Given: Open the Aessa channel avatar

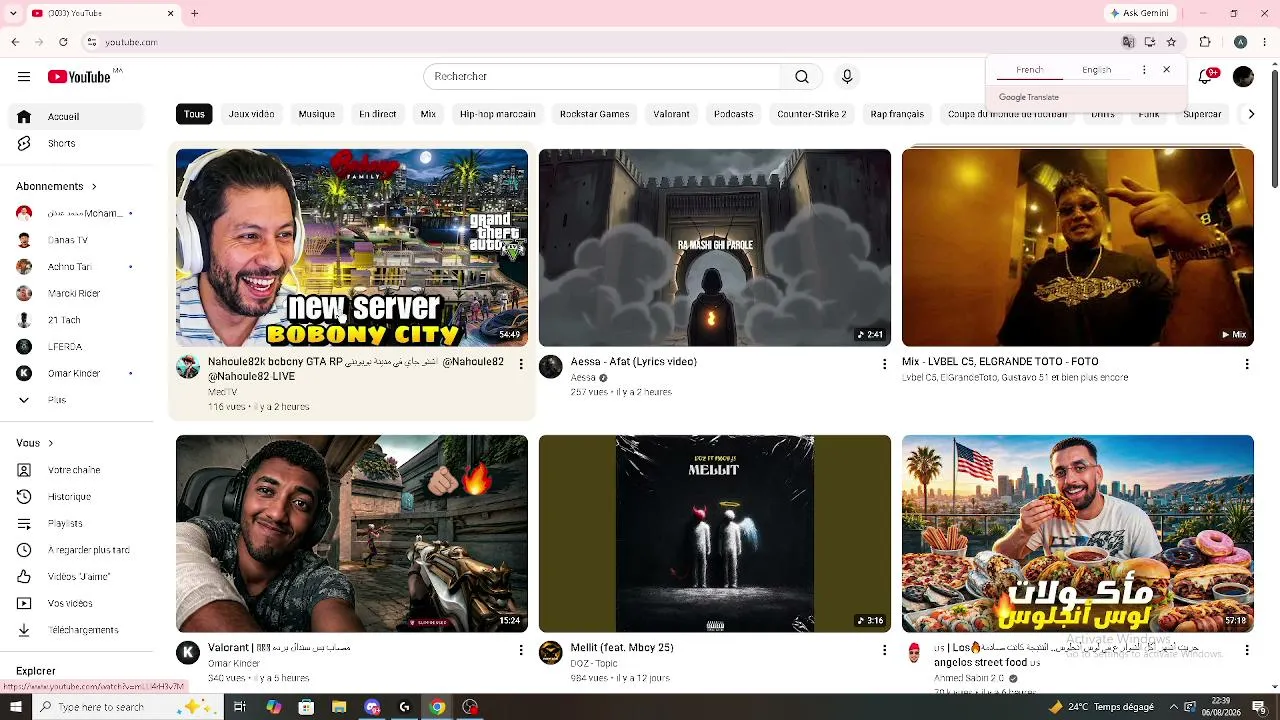Looking at the screenshot, I should click(x=551, y=367).
